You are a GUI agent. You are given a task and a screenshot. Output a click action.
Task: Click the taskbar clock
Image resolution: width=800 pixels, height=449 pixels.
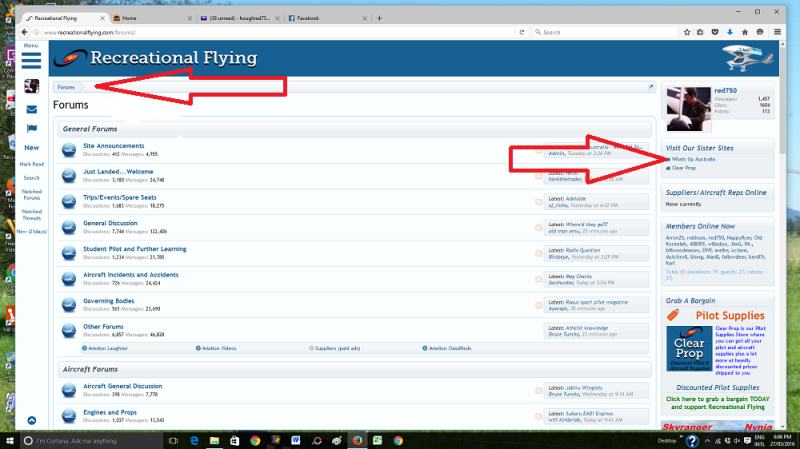782,441
